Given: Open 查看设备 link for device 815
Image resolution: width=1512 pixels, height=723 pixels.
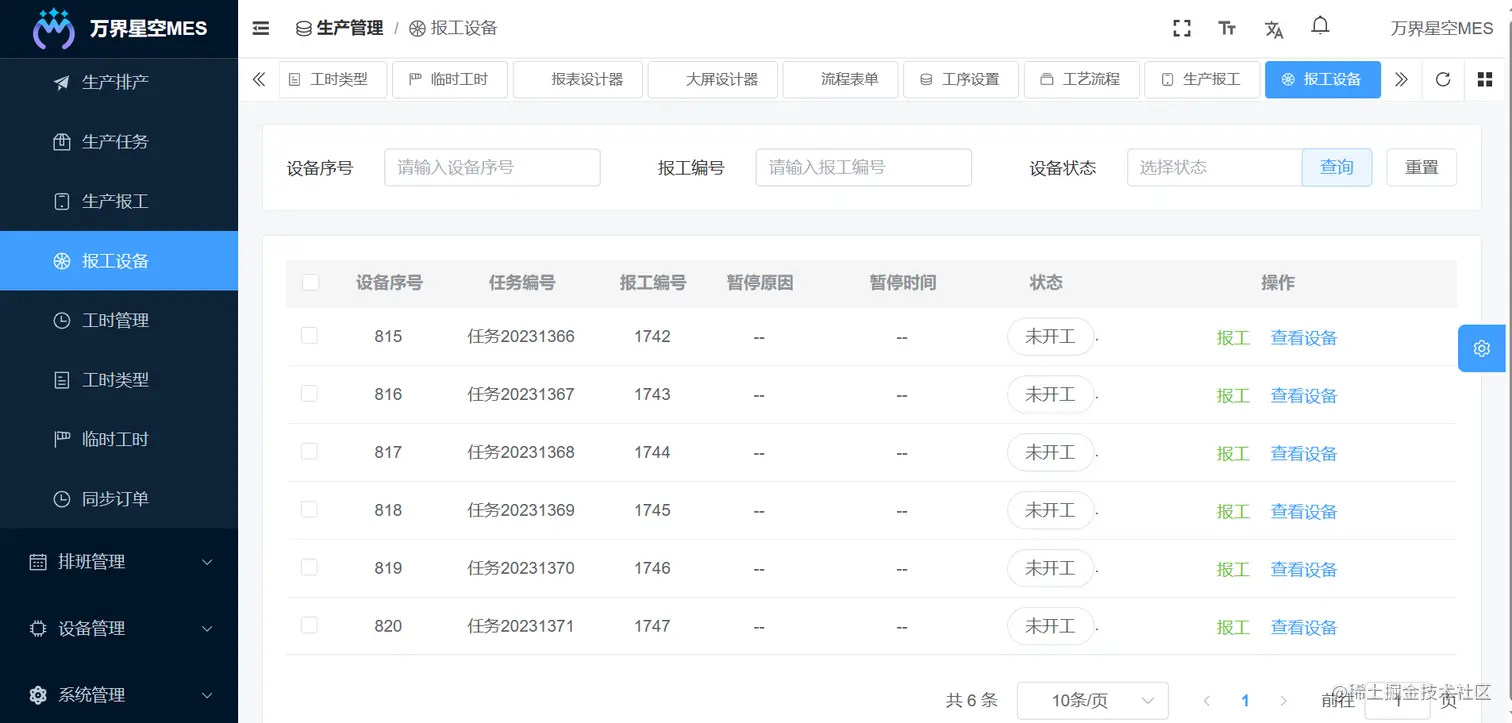Looking at the screenshot, I should (1303, 337).
